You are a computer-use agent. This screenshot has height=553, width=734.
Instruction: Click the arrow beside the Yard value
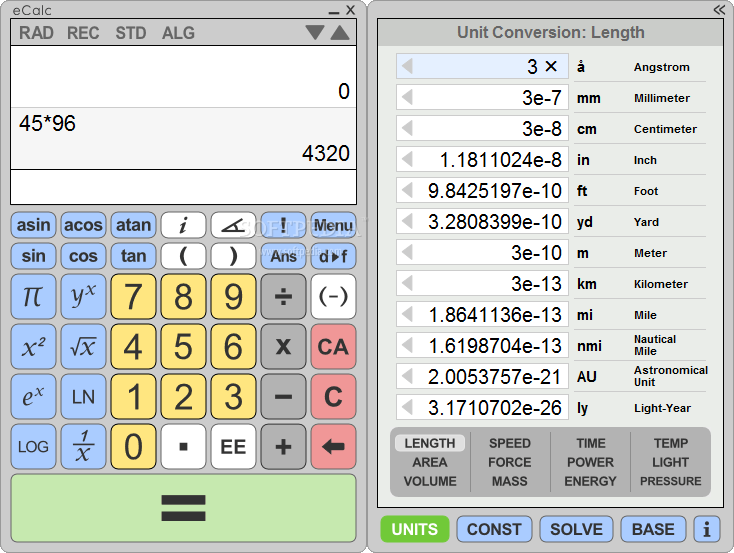(407, 221)
